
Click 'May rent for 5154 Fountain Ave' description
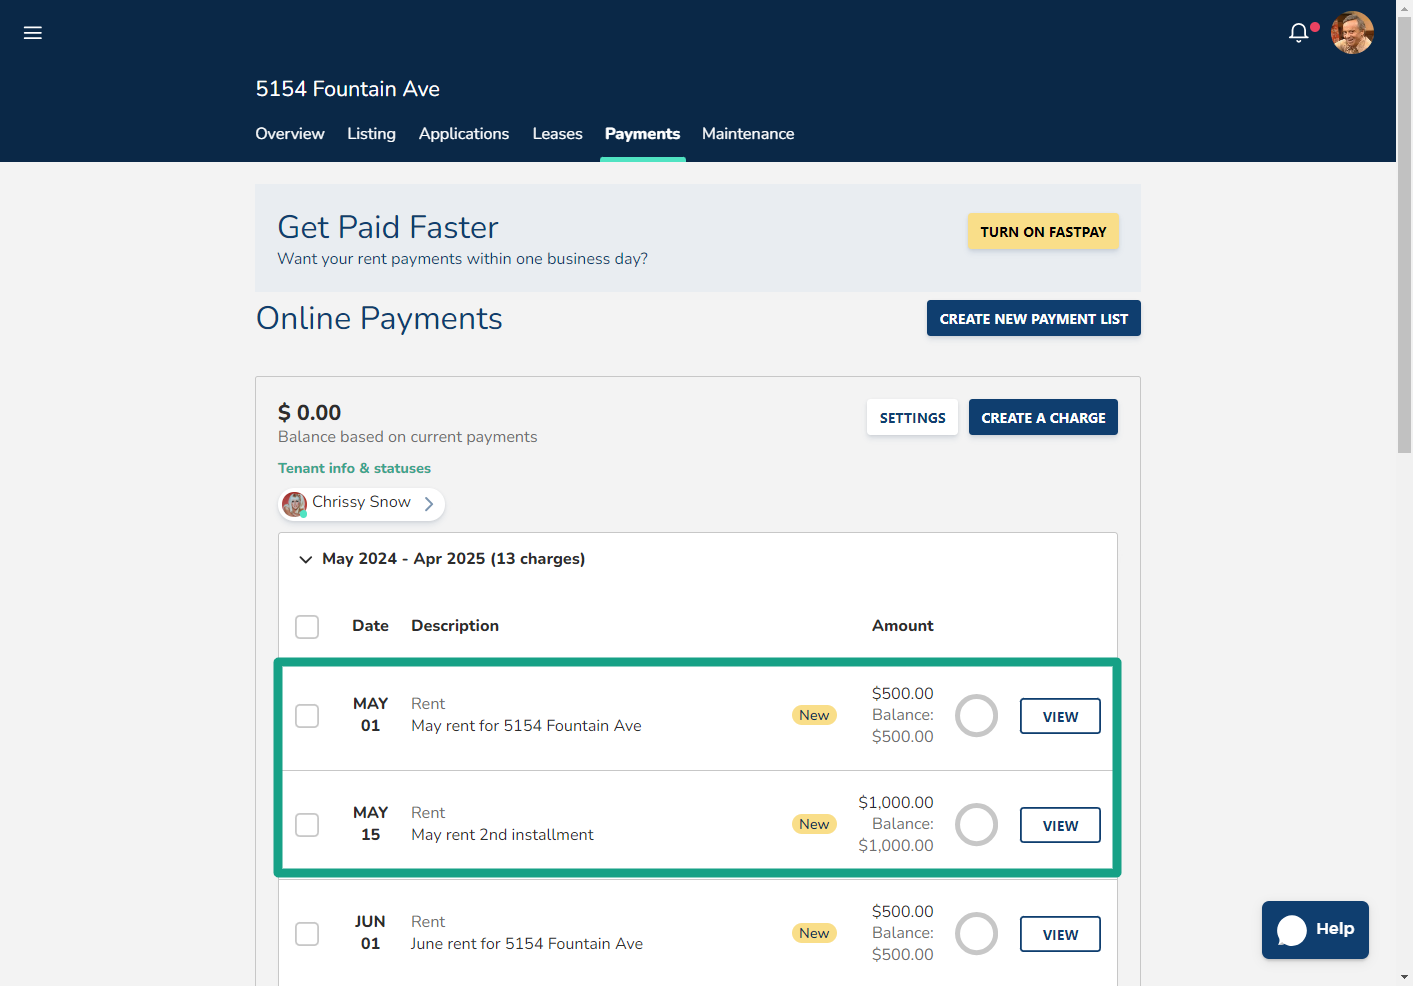click(x=526, y=726)
